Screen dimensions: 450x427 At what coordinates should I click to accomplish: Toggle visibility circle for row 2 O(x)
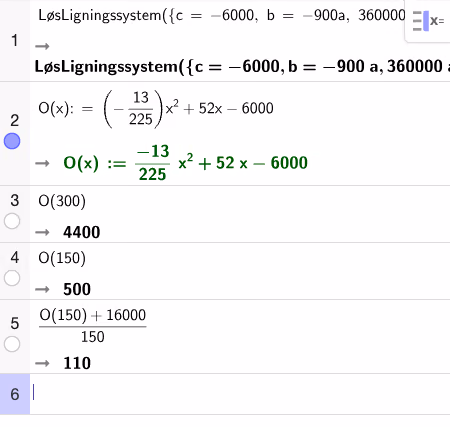point(12,141)
